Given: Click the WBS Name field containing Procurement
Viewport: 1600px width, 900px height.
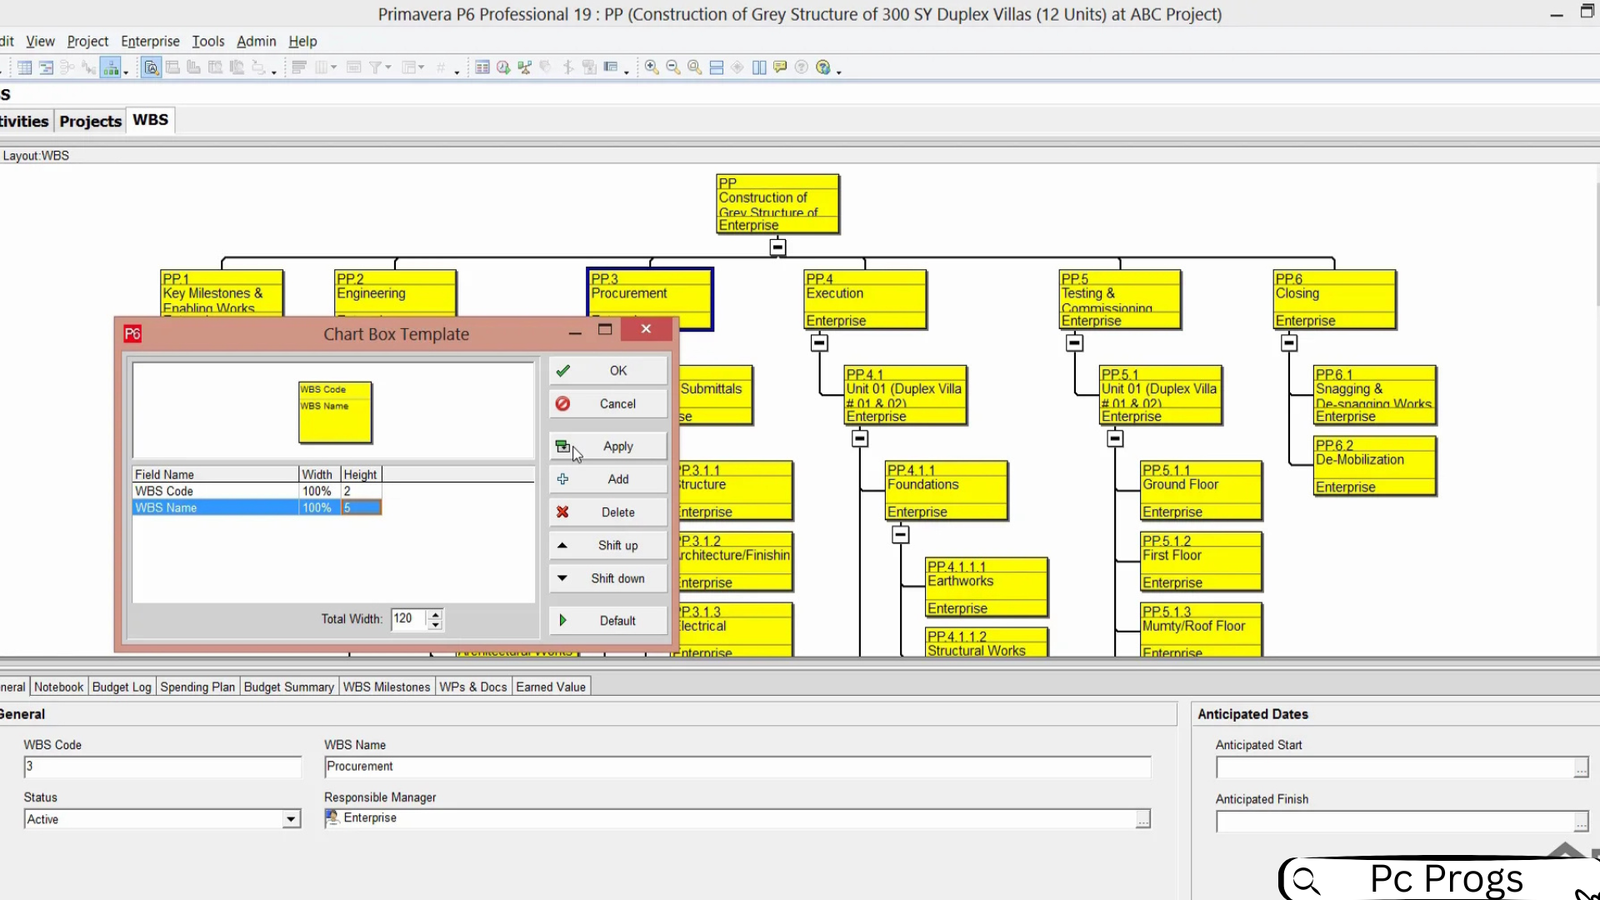Looking at the screenshot, I should (x=737, y=767).
